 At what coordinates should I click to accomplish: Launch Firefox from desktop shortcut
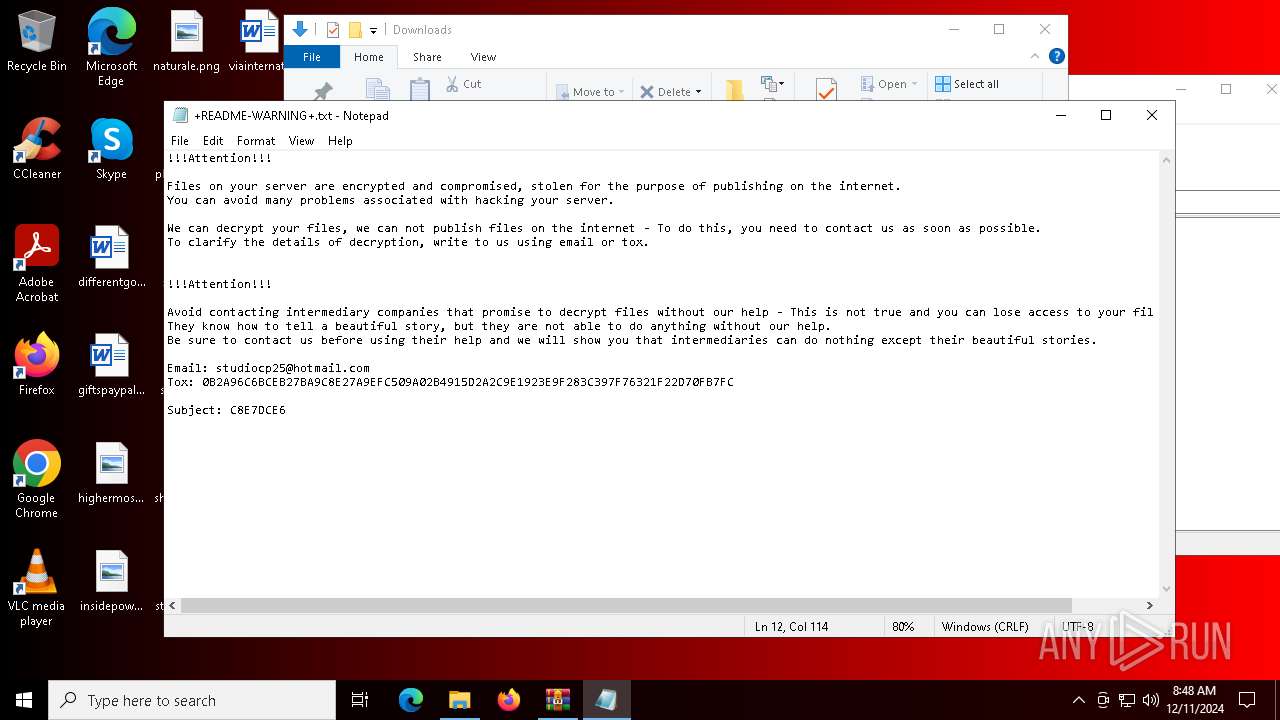tap(37, 365)
